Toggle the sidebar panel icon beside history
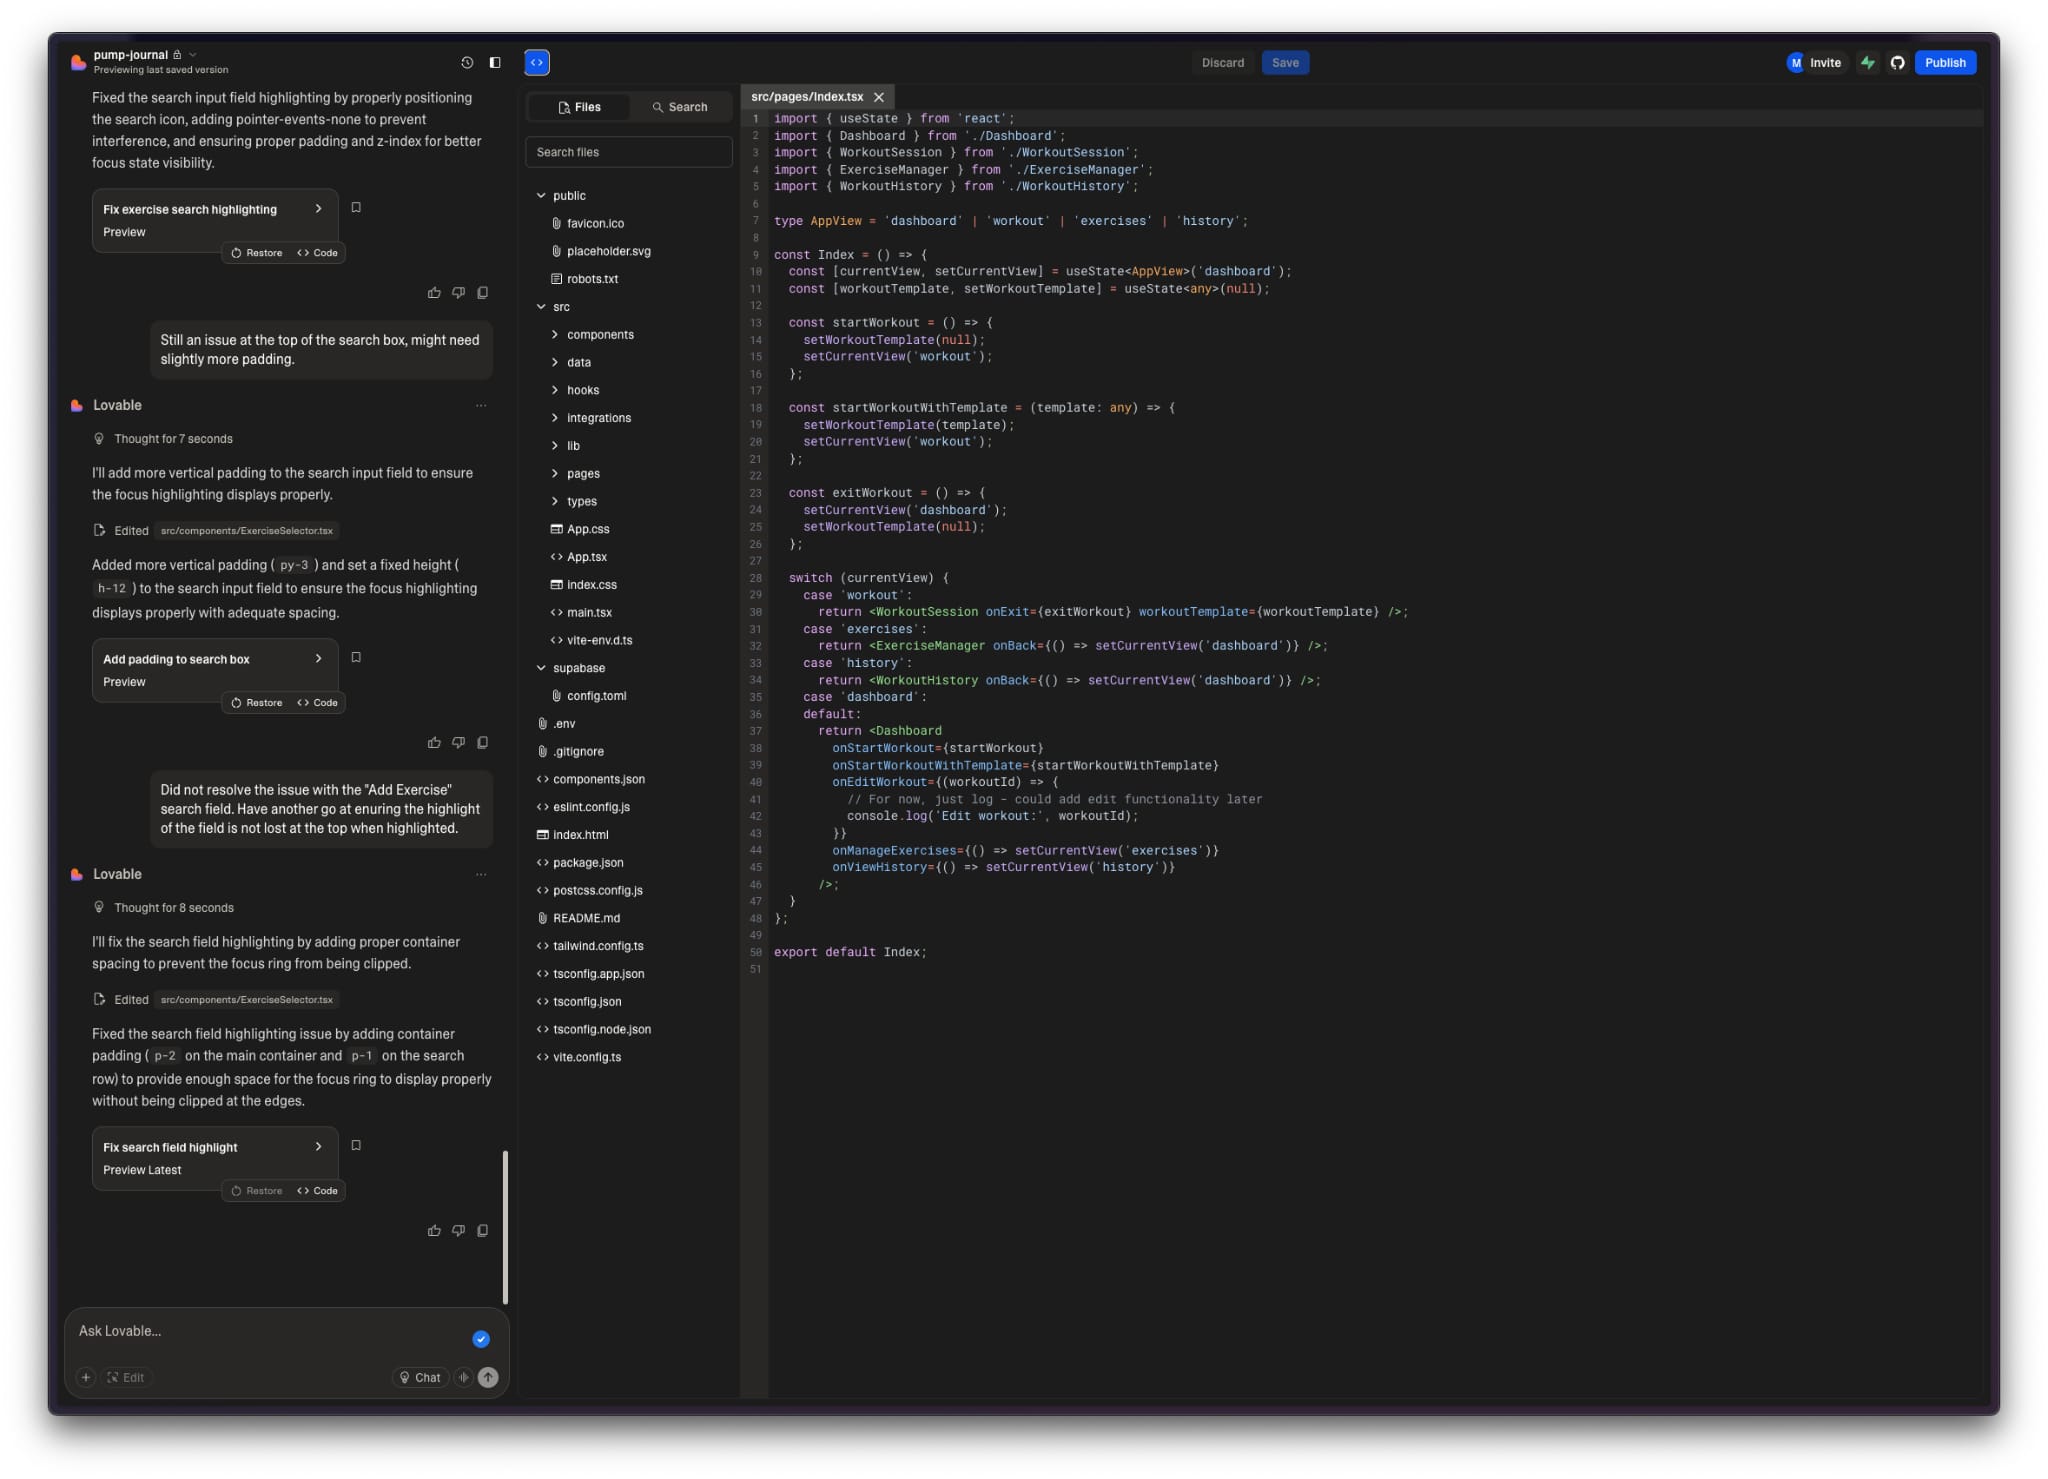The image size is (2048, 1479). [495, 62]
